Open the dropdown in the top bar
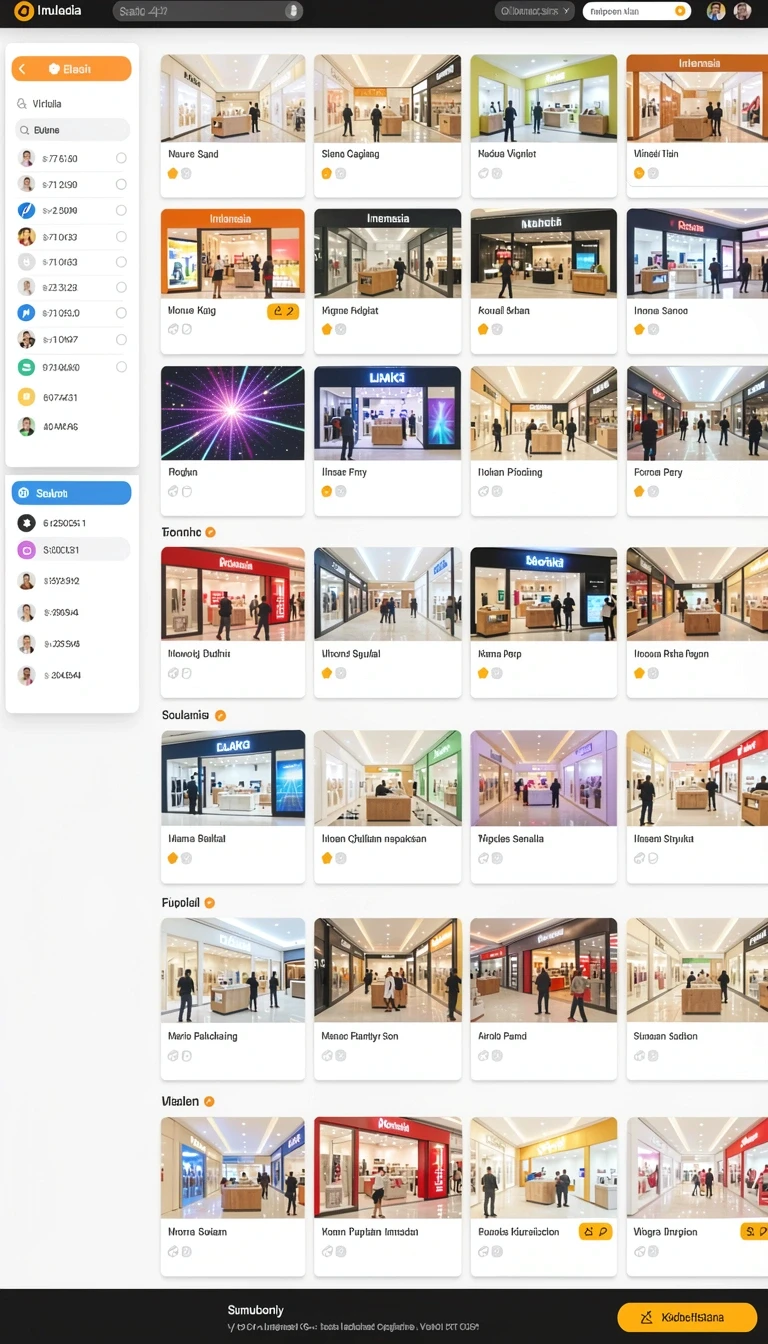768x1344 pixels. point(535,11)
